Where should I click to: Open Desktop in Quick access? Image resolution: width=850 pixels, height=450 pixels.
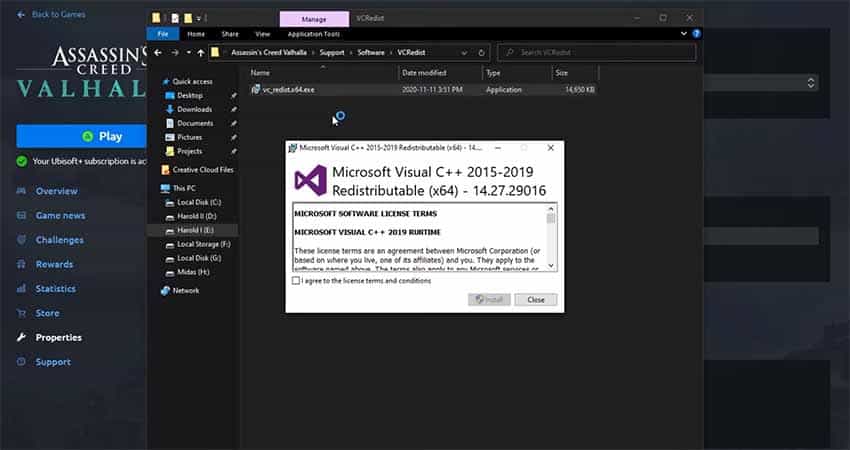coord(190,95)
